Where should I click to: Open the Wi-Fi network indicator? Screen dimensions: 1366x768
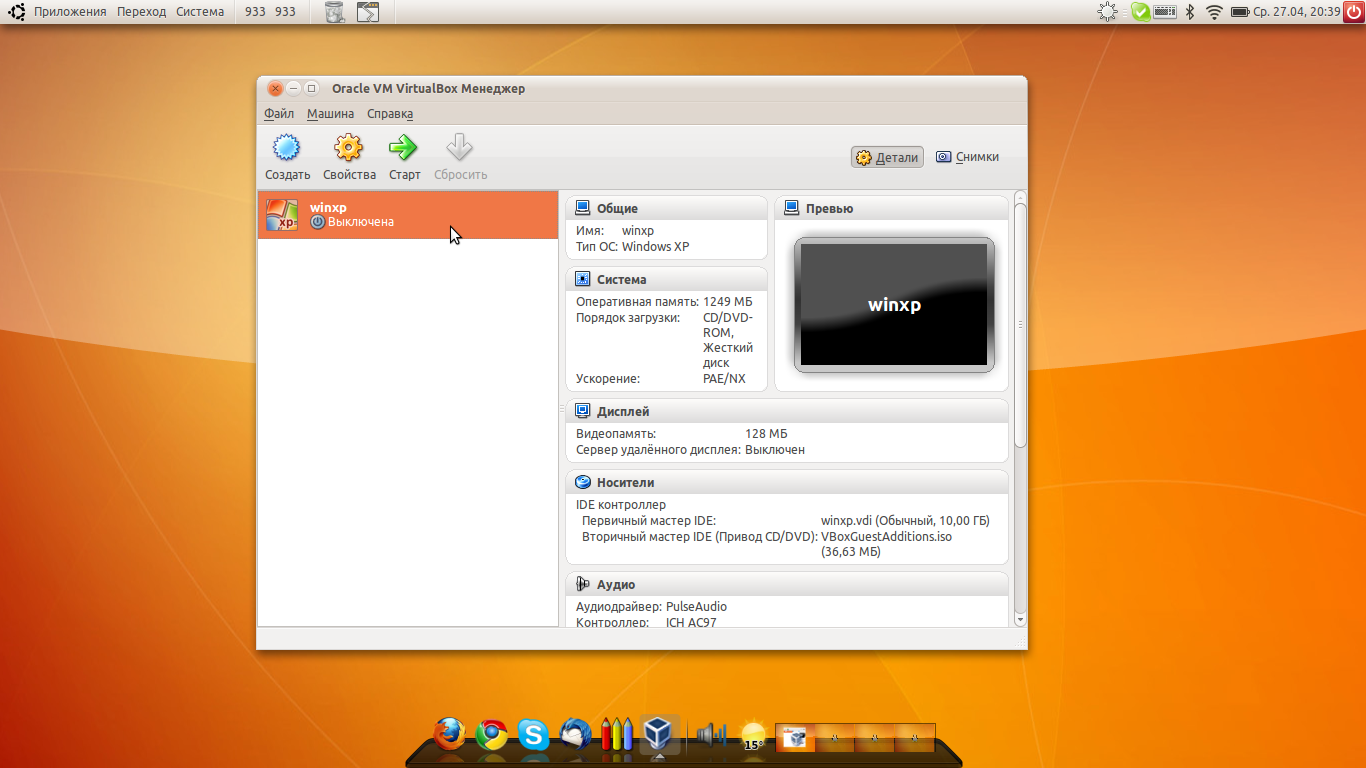coord(1215,12)
